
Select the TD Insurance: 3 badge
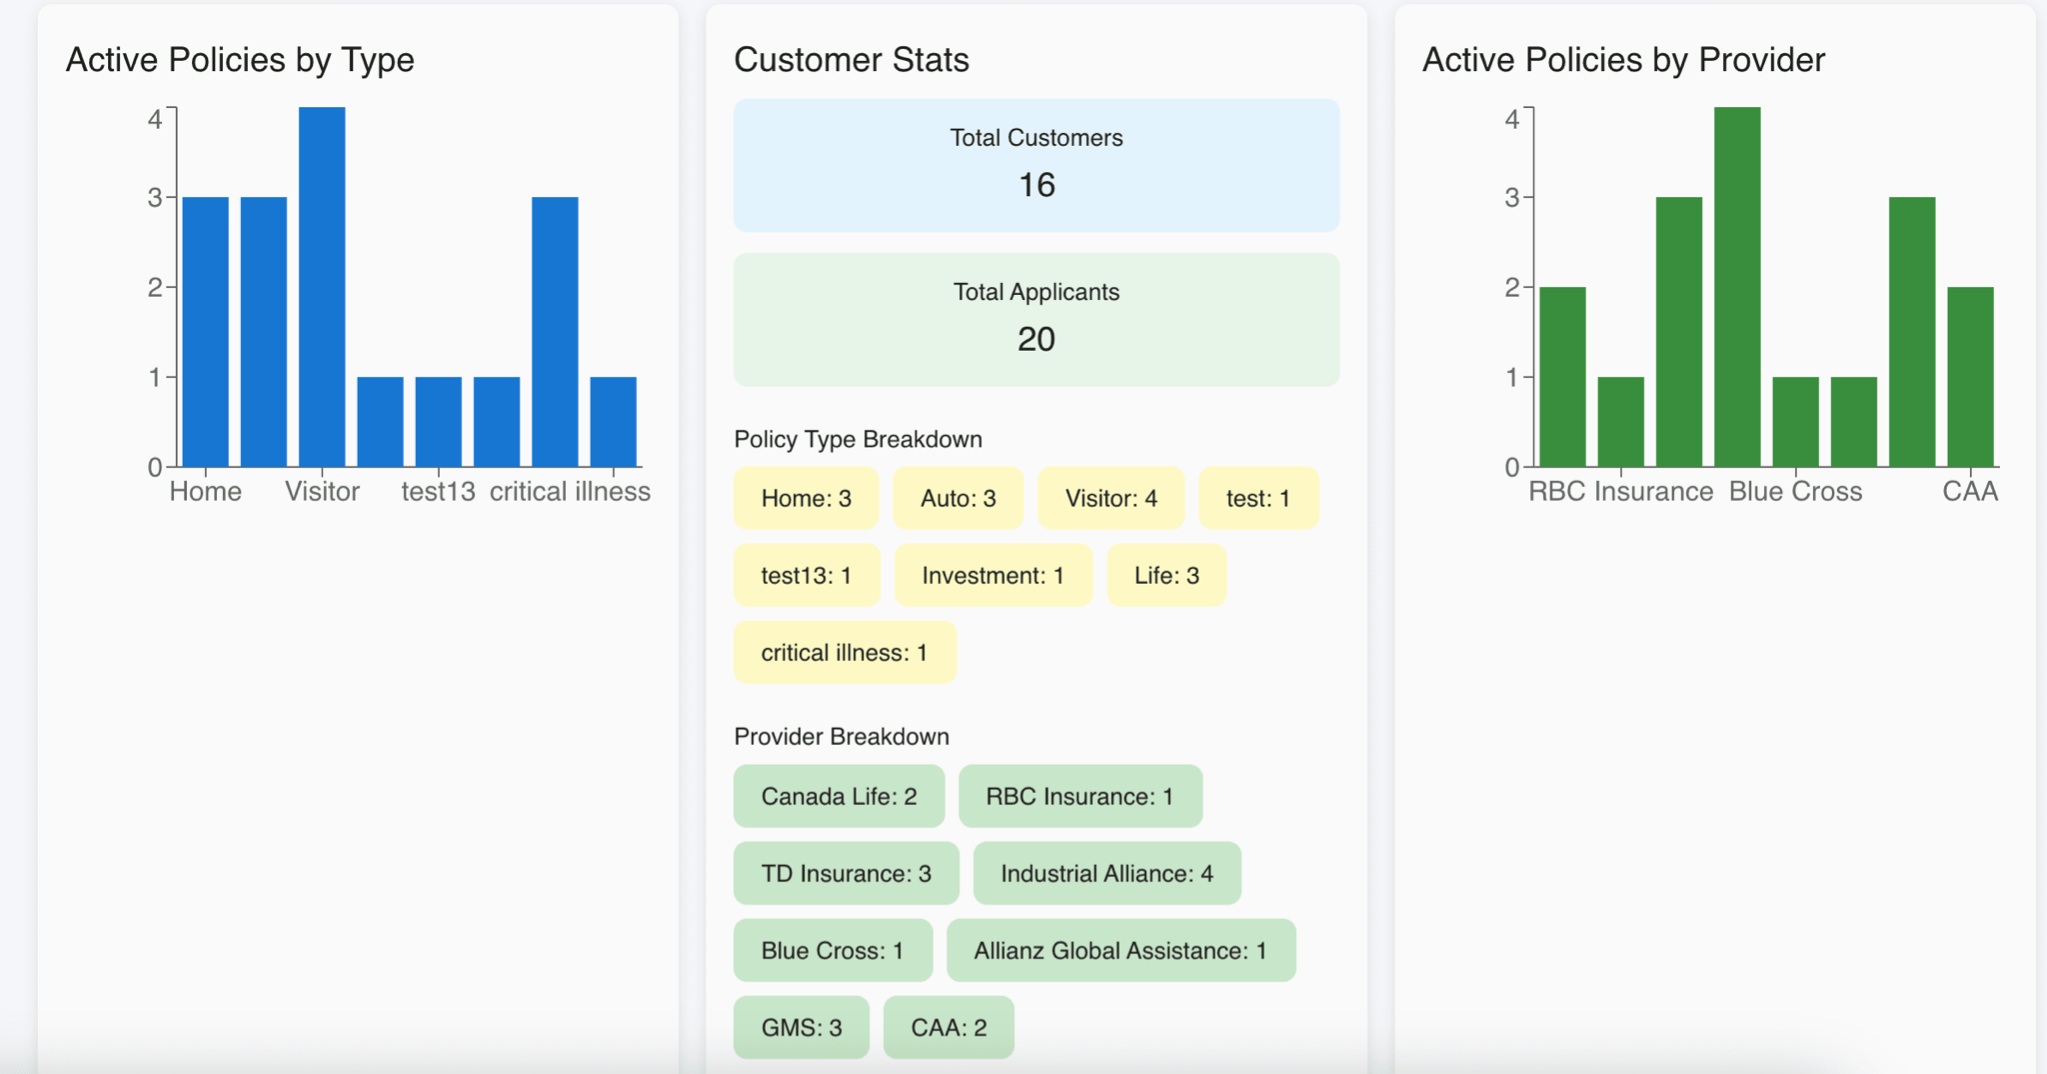click(x=844, y=873)
